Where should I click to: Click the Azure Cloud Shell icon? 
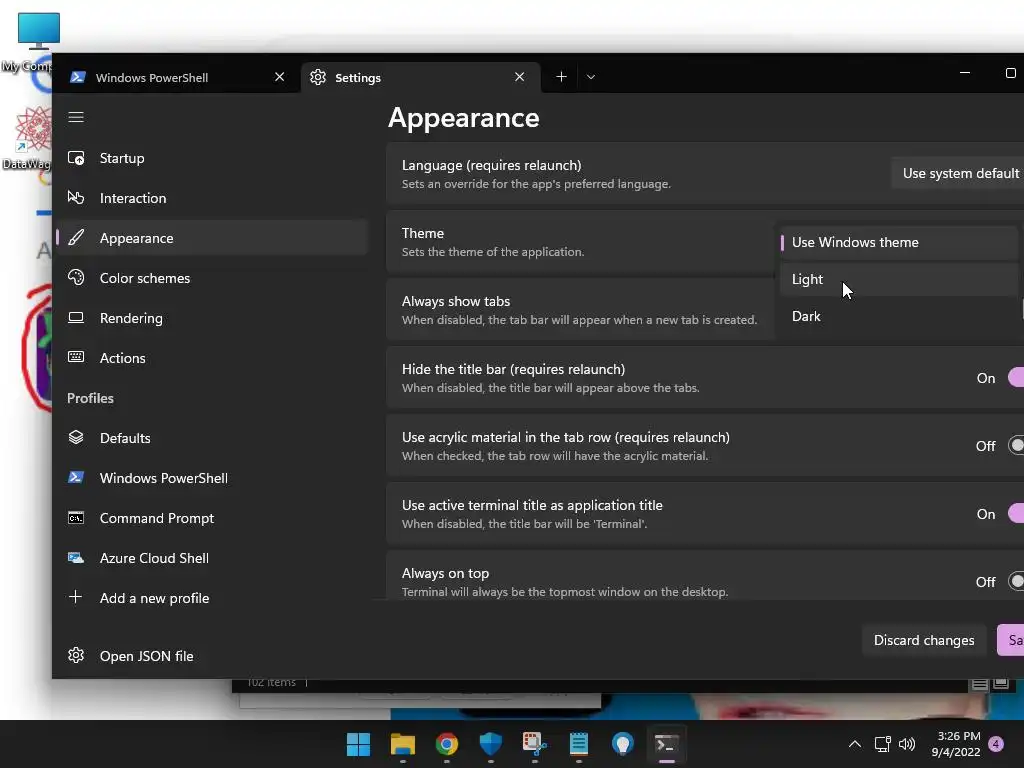coord(76,558)
